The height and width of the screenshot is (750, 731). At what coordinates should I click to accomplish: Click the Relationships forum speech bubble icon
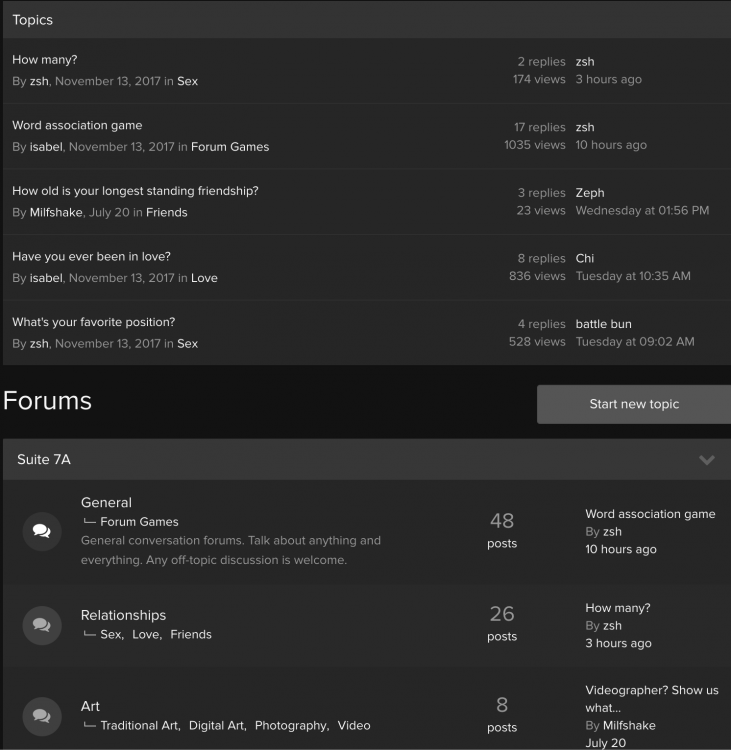[x=42, y=625]
